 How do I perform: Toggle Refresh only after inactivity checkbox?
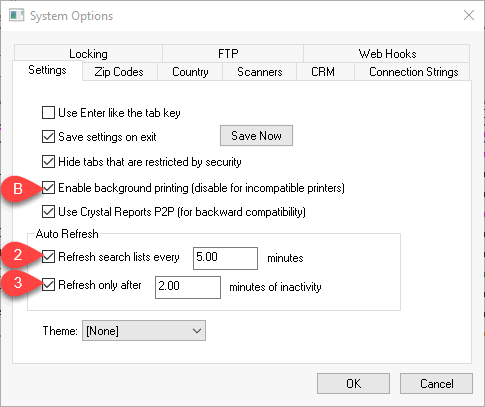pos(48,285)
